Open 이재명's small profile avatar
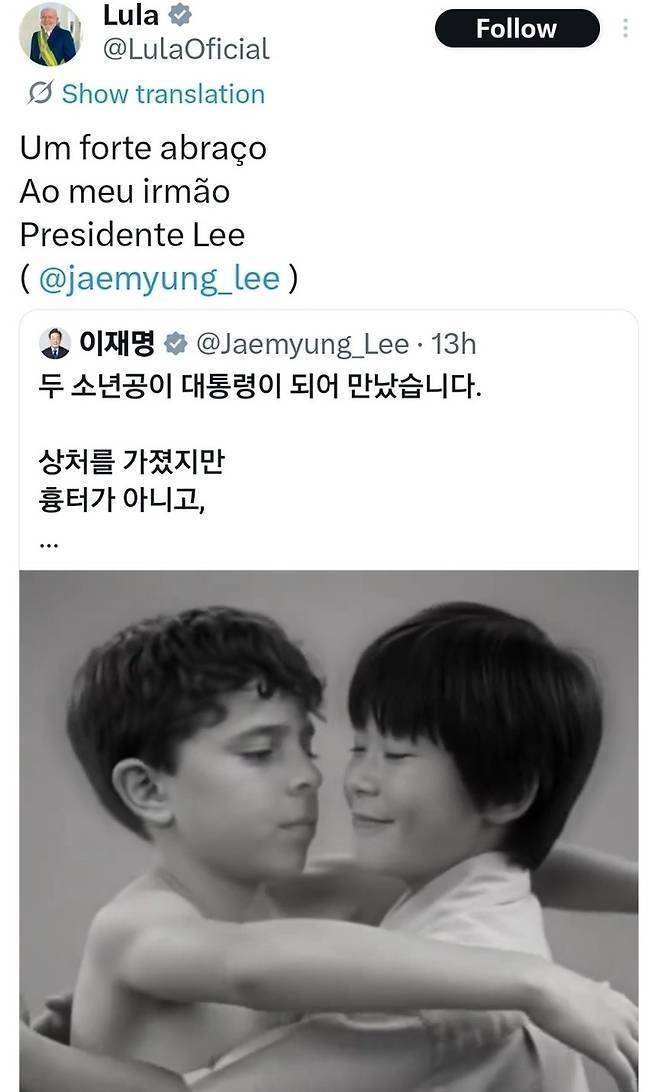This screenshot has width=658, height=1092. (x=54, y=344)
